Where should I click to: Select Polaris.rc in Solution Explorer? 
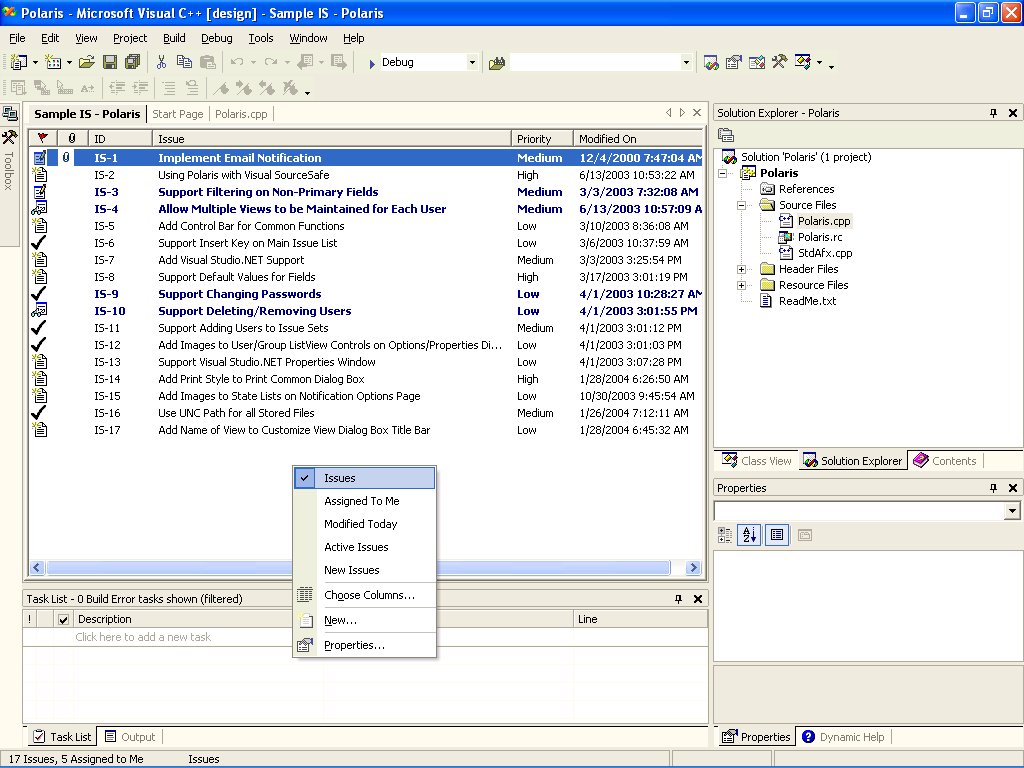click(x=820, y=237)
